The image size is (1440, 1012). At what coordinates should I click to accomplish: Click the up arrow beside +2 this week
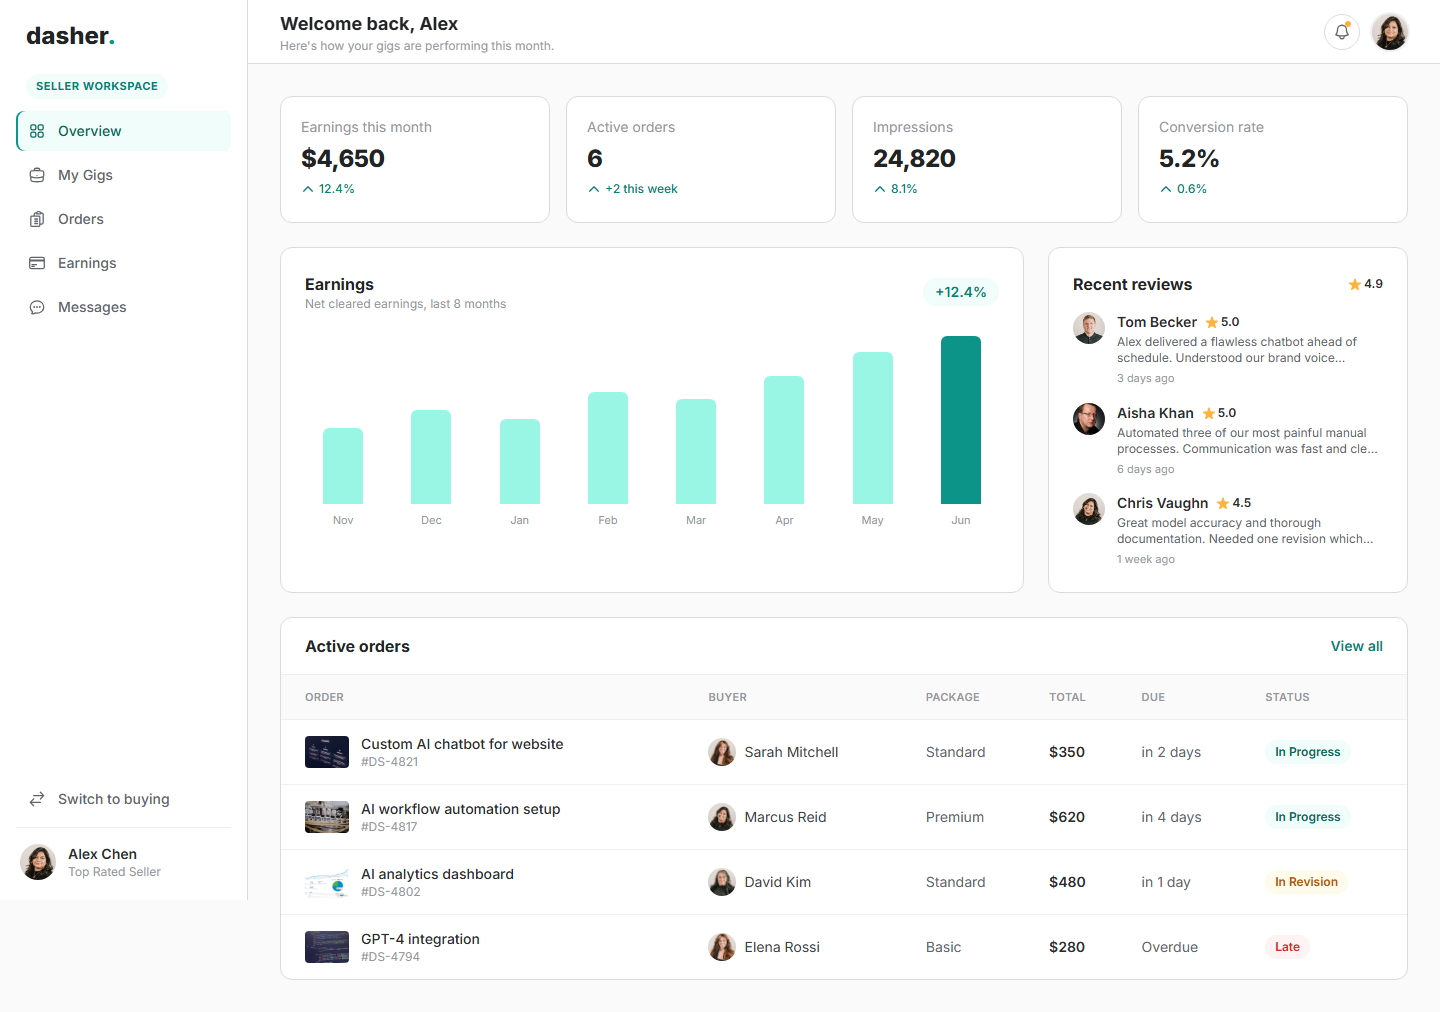pyautogui.click(x=594, y=189)
